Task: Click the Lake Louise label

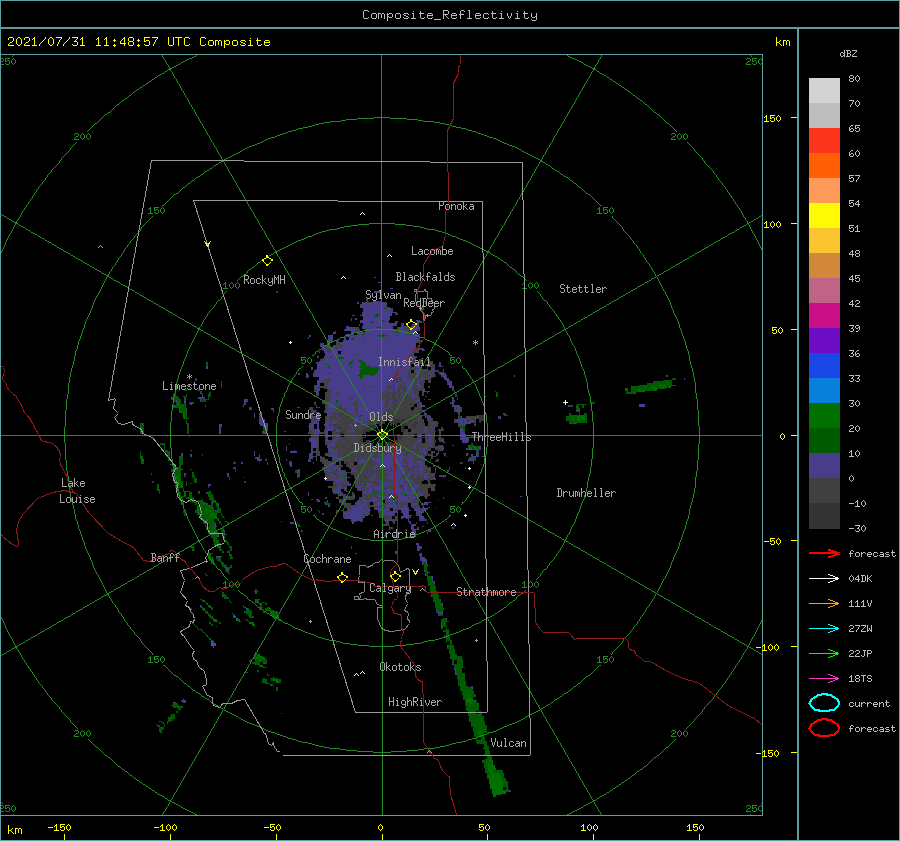Action: pyautogui.click(x=77, y=491)
